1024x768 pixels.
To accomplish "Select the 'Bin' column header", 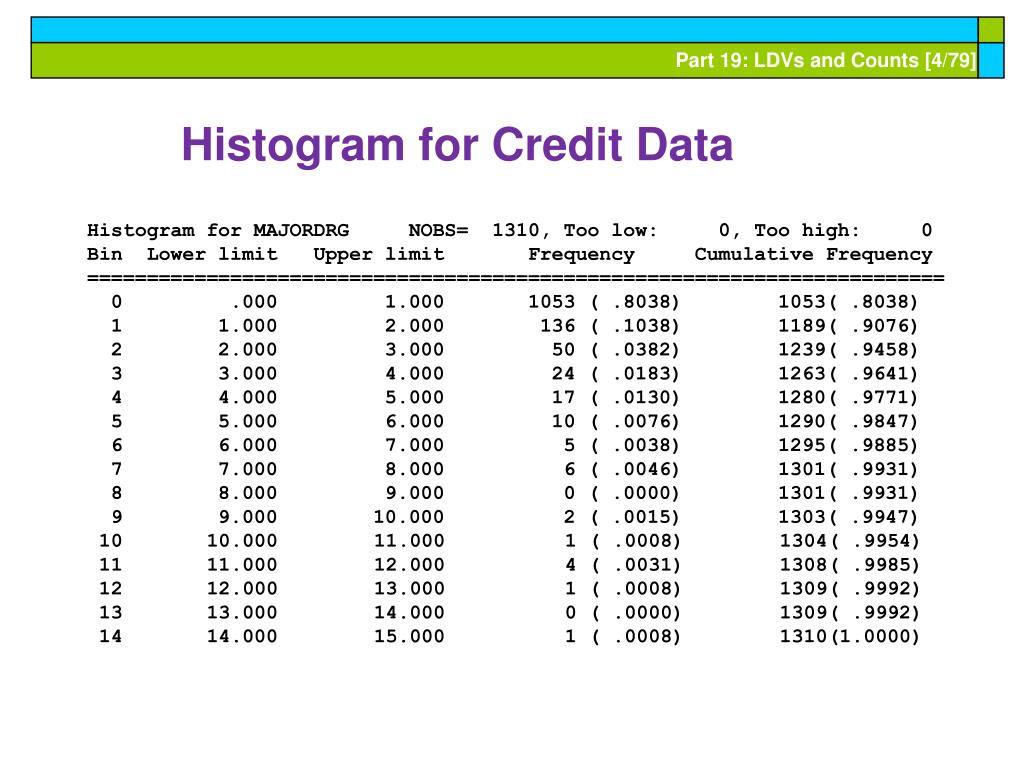I will click(104, 254).
